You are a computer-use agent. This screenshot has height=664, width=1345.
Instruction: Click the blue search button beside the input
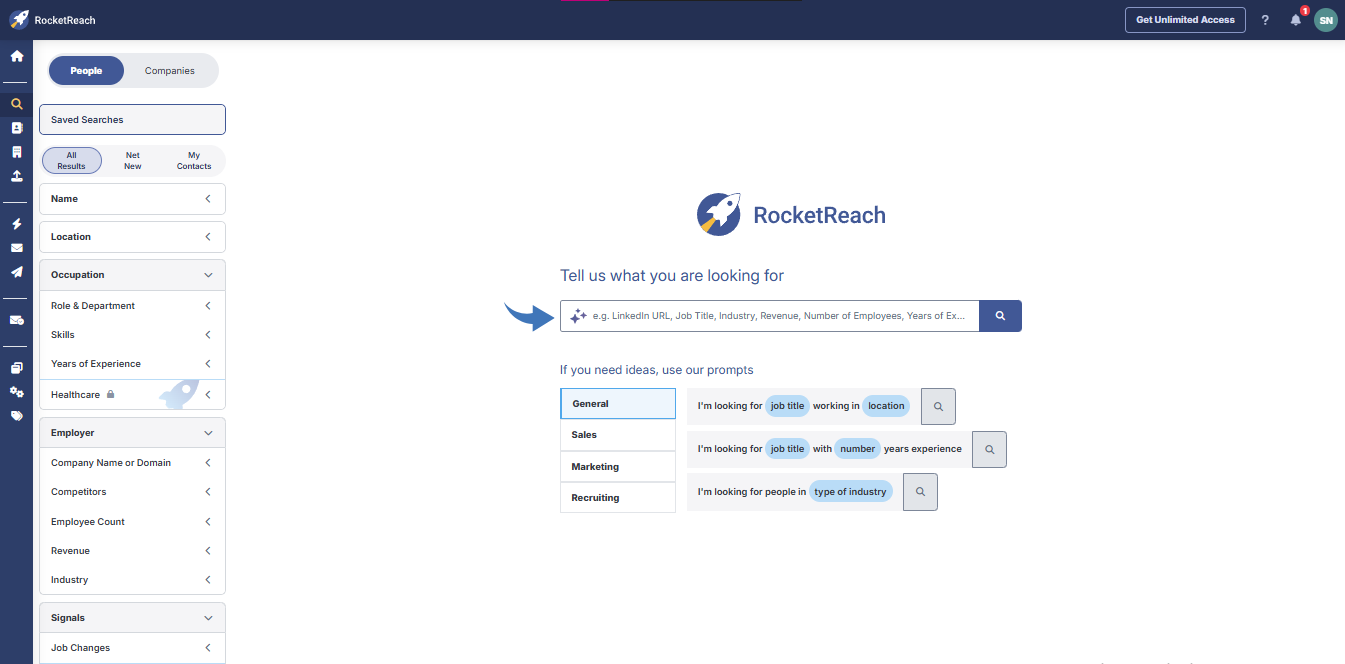pyautogui.click(x=1000, y=316)
